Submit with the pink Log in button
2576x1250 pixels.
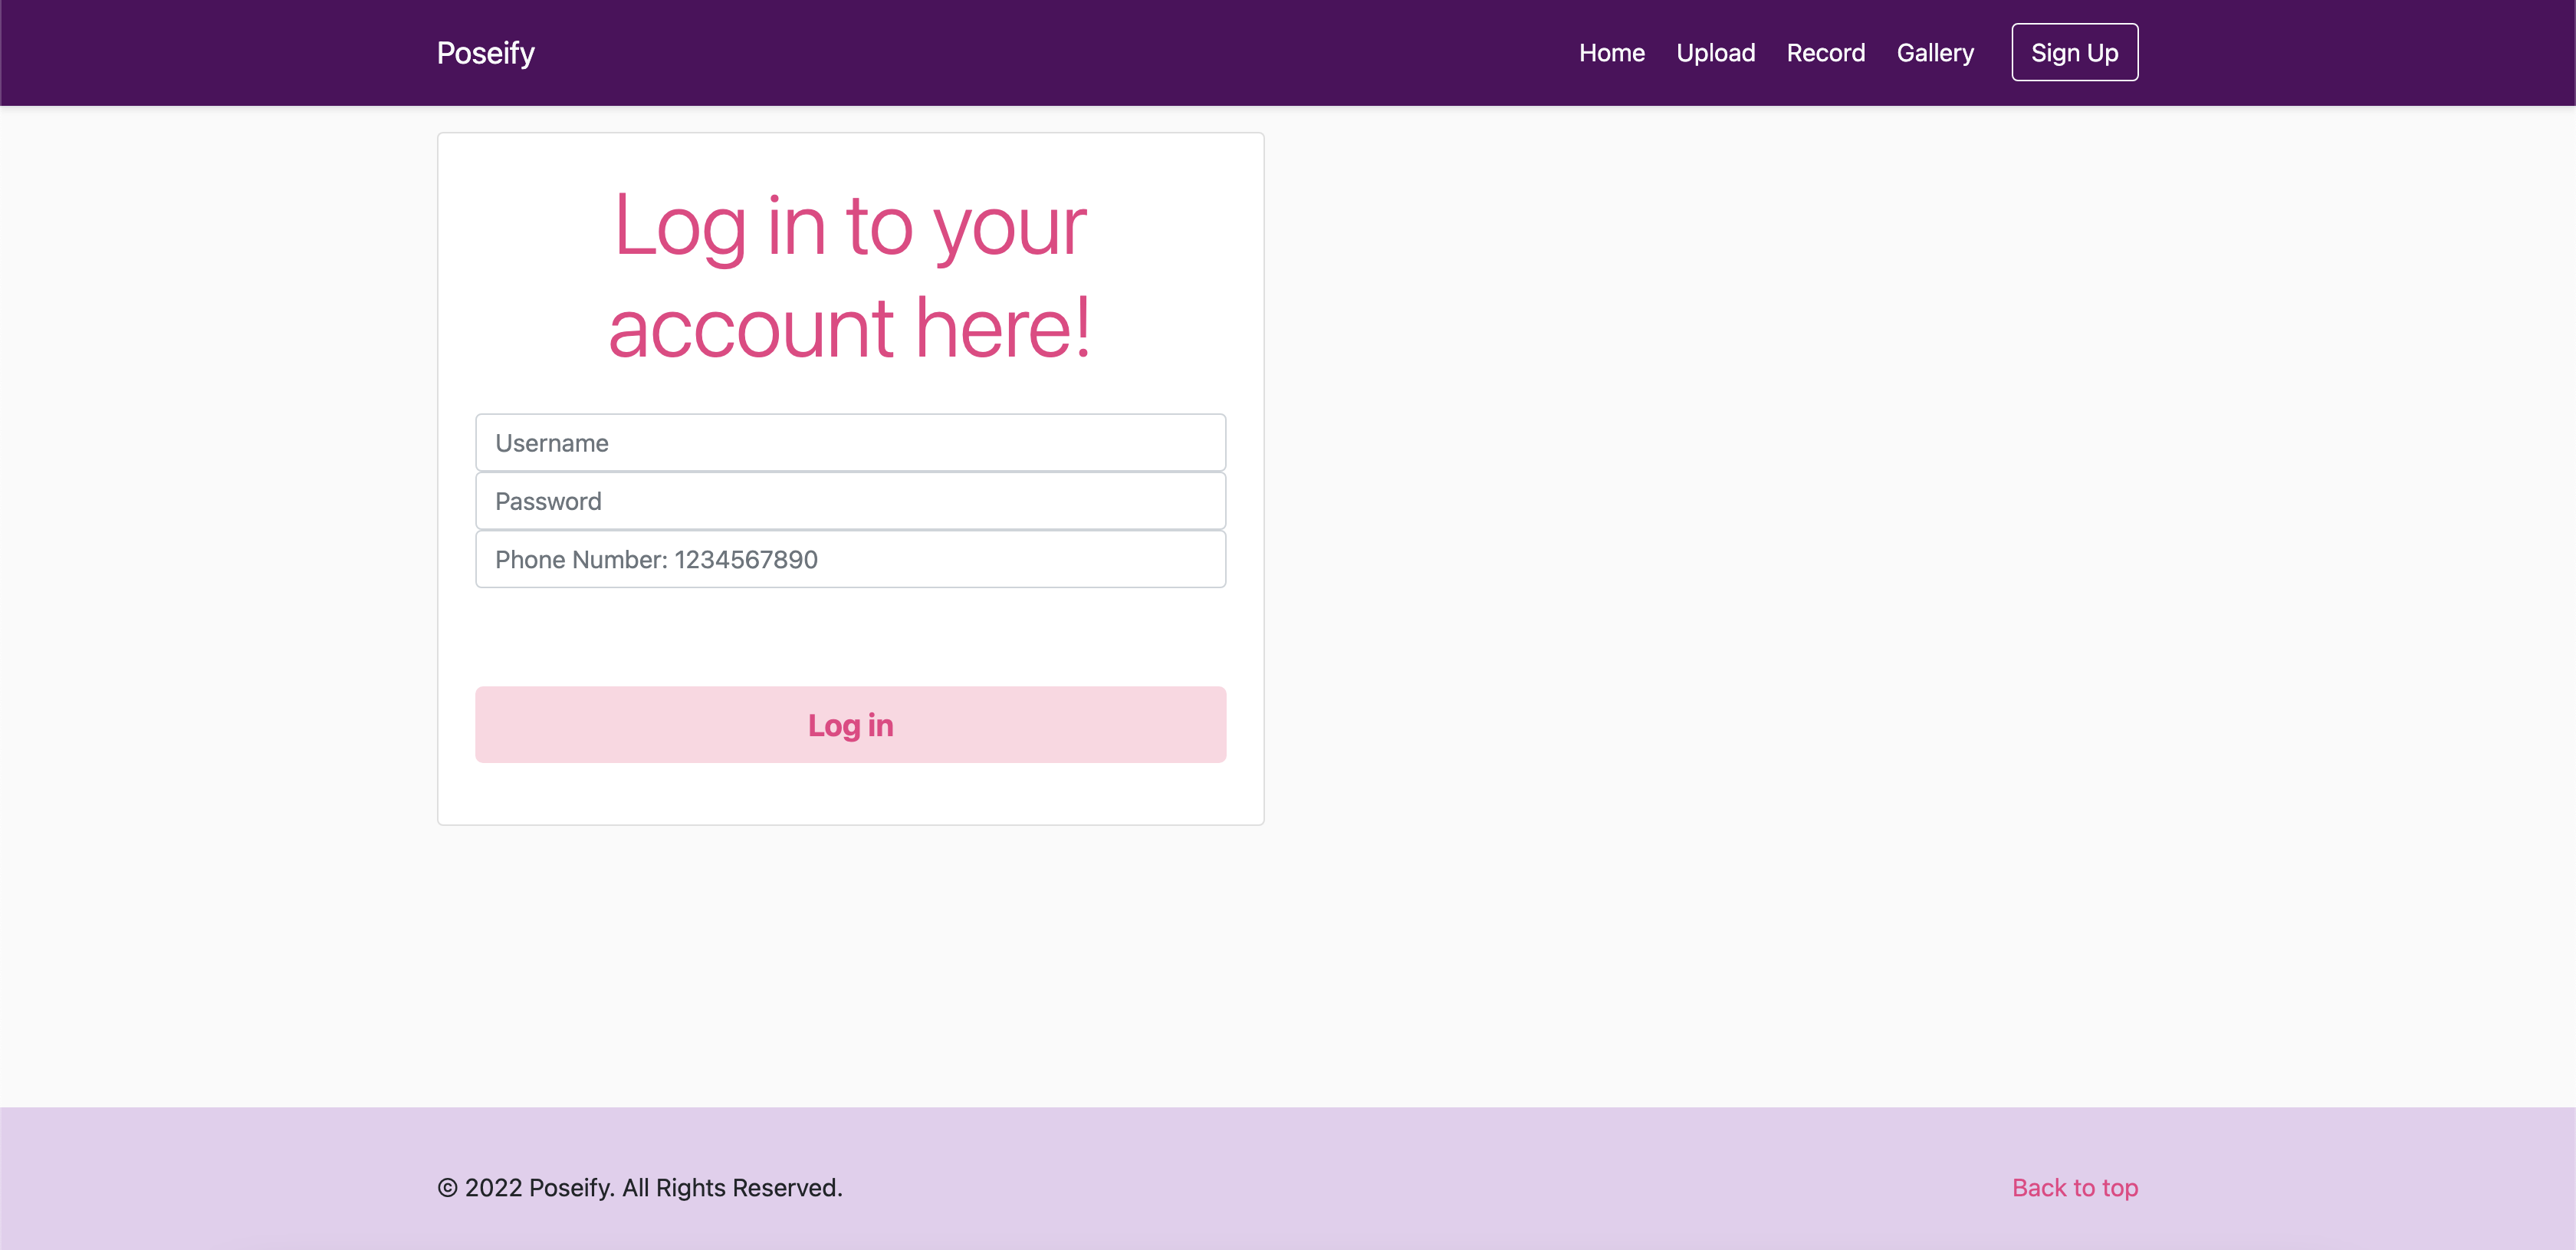pyautogui.click(x=850, y=725)
